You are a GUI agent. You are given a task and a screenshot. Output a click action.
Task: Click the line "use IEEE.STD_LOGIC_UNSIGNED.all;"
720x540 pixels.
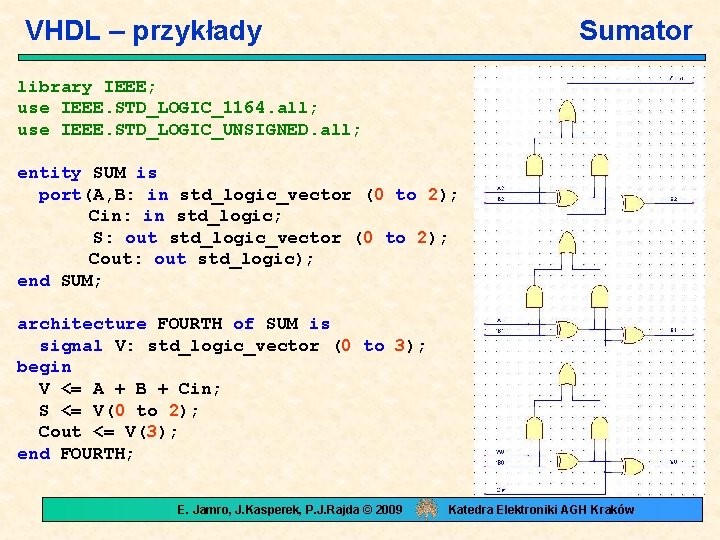point(189,129)
